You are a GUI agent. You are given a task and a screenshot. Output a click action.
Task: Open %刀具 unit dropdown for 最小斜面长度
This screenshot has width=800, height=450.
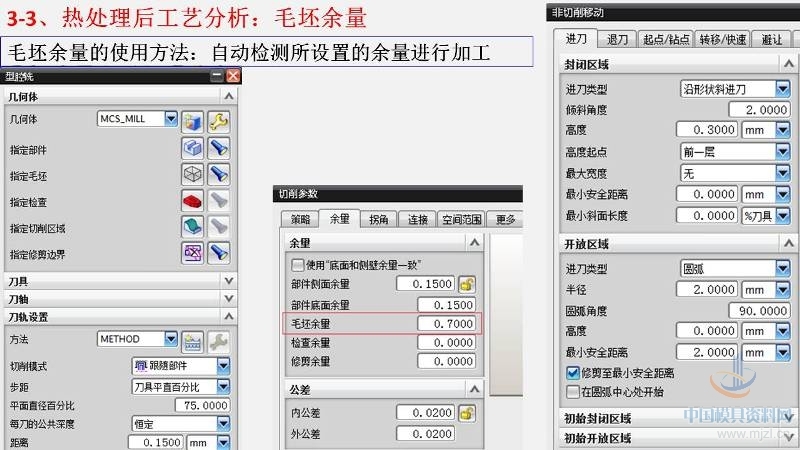(783, 215)
